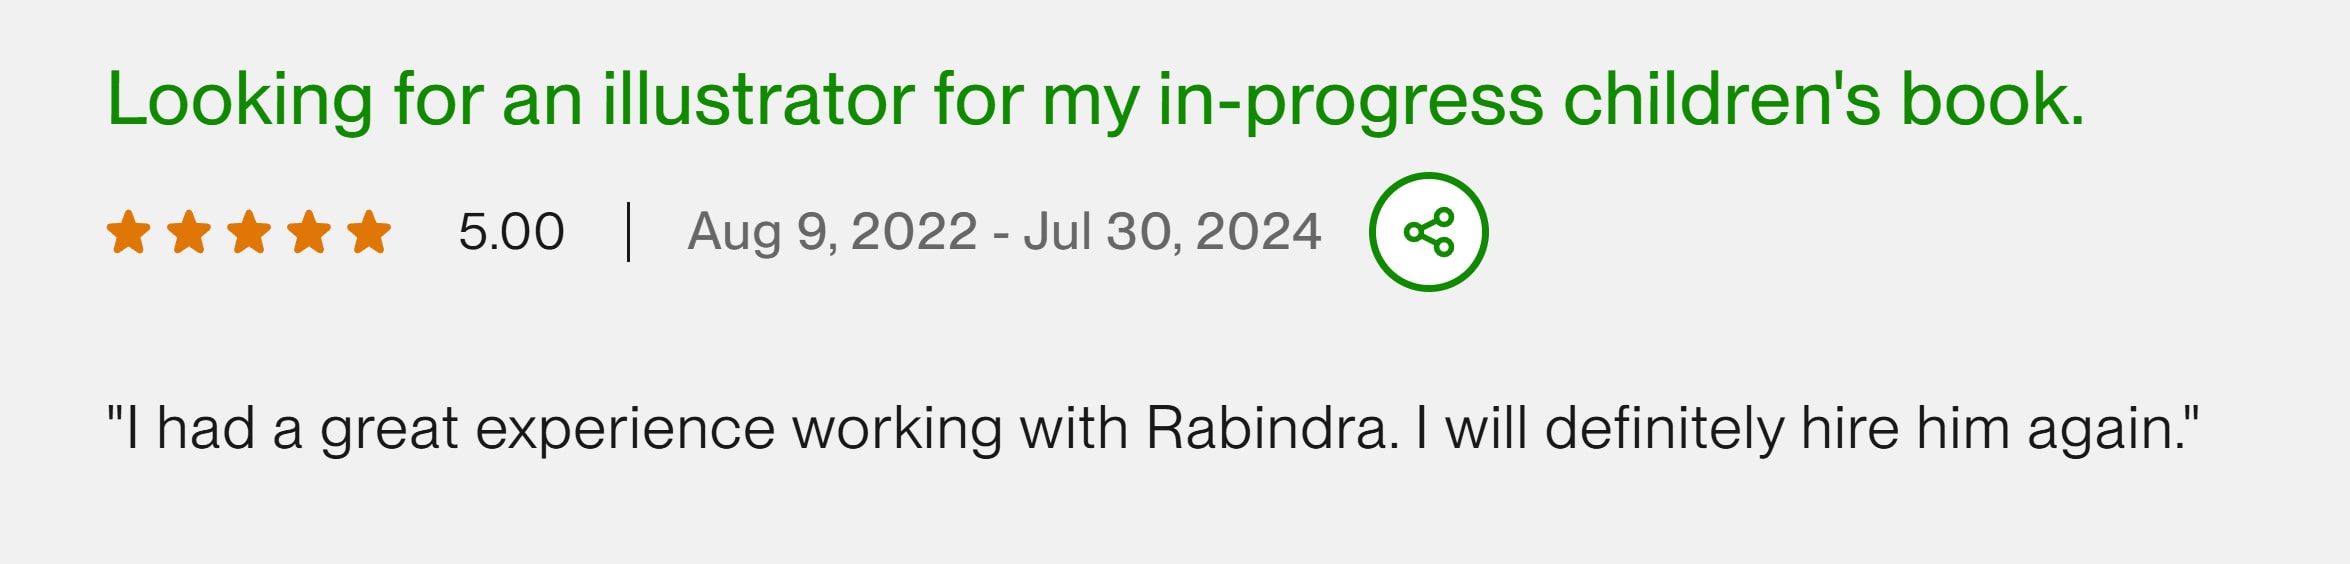2350x564 pixels.
Task: Click the dash between the two dates
Action: tap(1000, 234)
